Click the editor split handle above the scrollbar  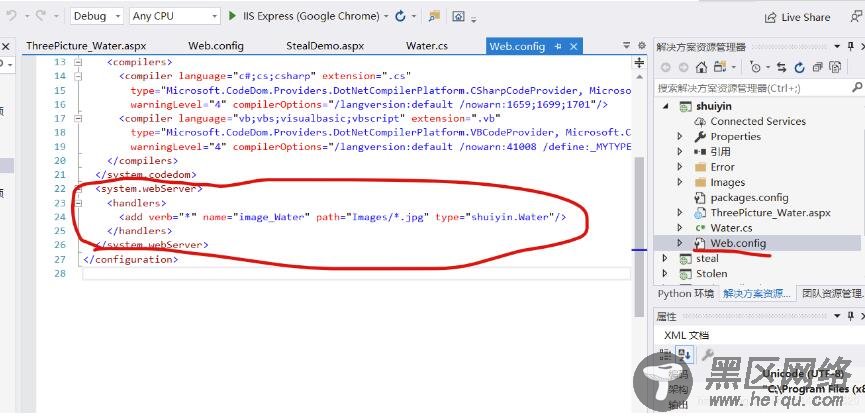(640, 62)
